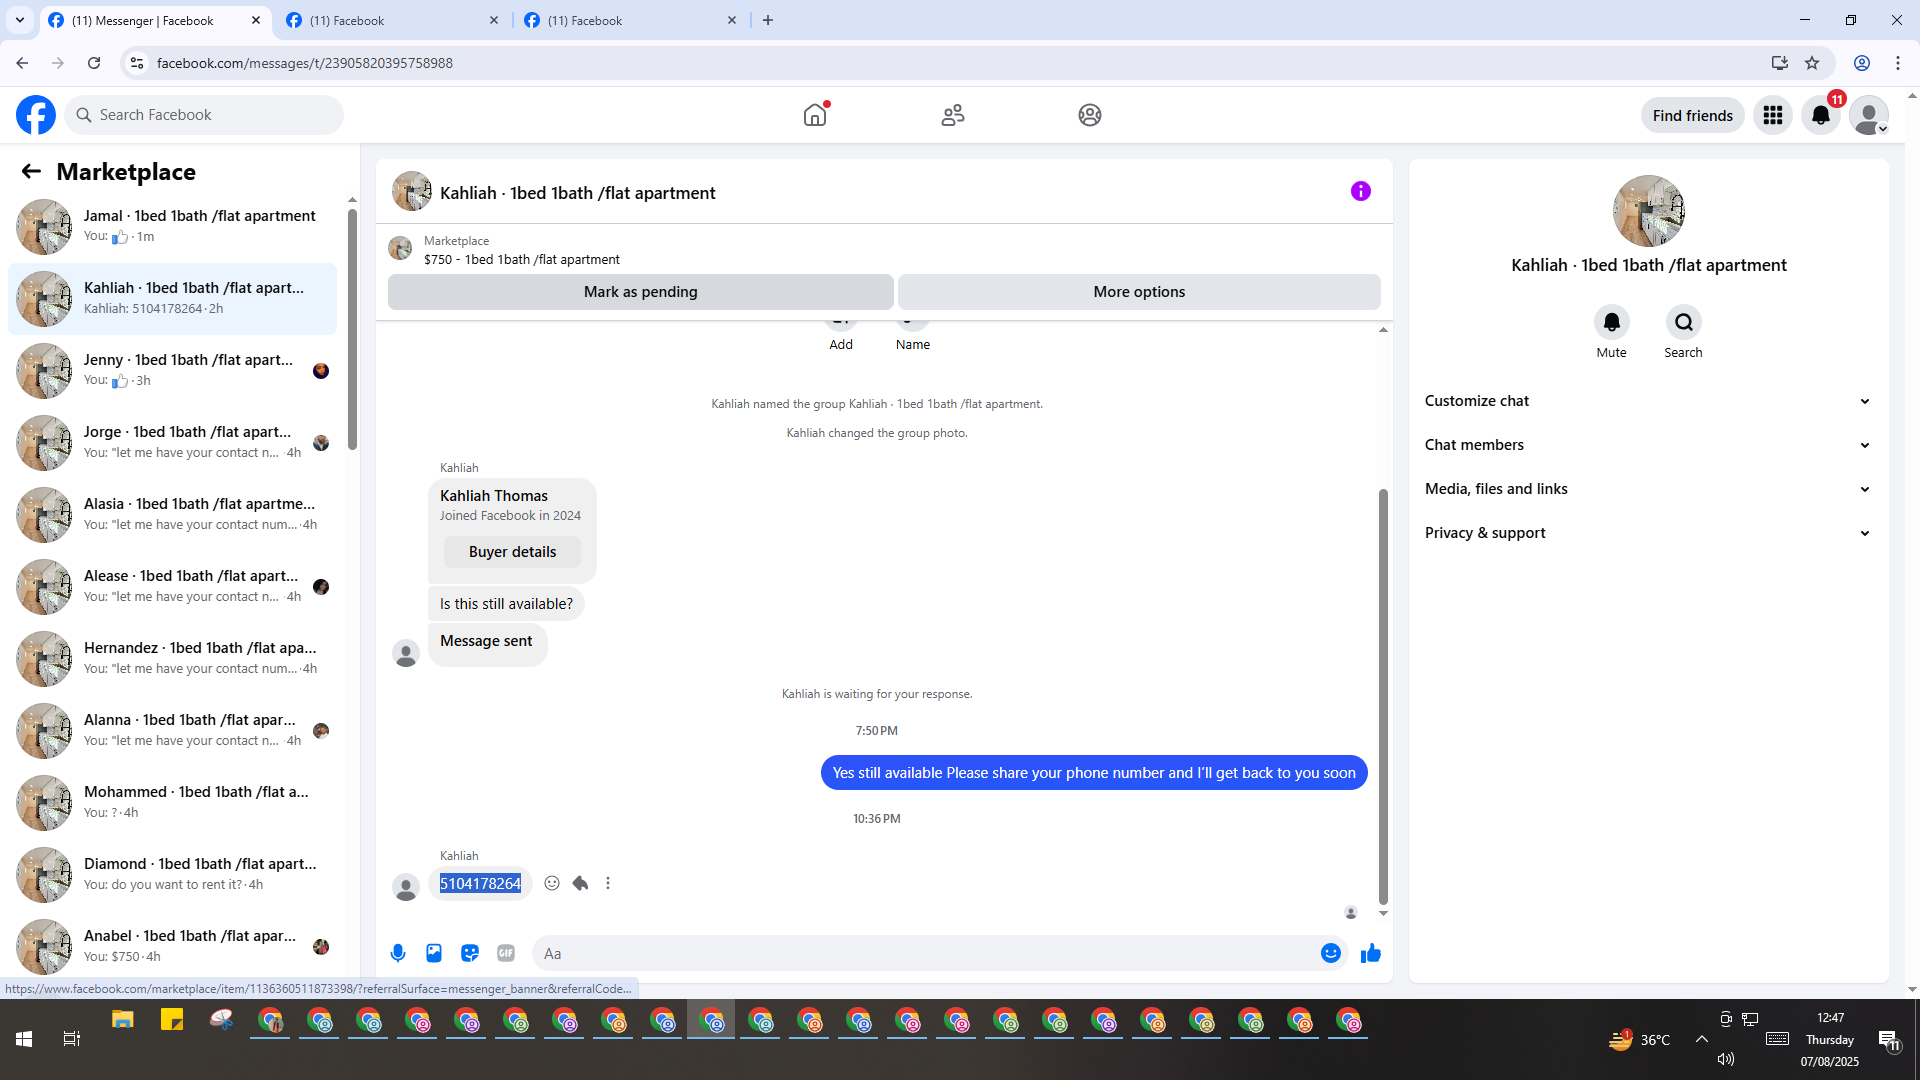Open Facebook notifications bell
Viewport: 1920px width, 1080px height.
click(x=1820, y=115)
